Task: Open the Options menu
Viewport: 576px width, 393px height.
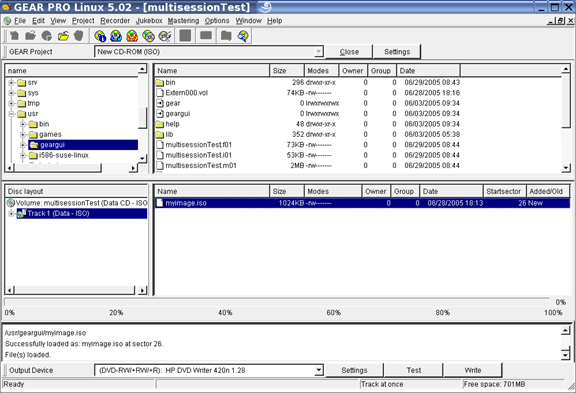Action: [217, 21]
